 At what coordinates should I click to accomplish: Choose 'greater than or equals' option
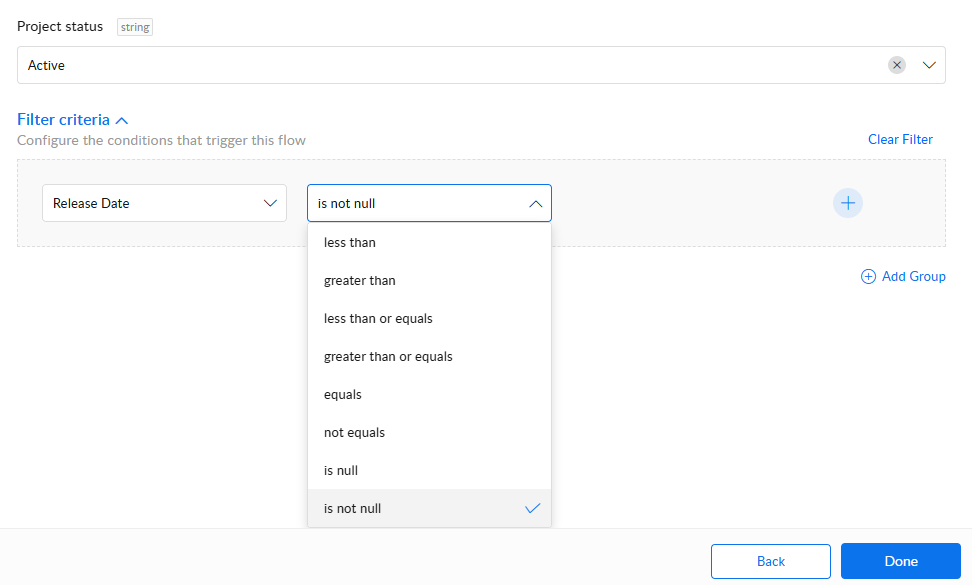click(x=388, y=357)
